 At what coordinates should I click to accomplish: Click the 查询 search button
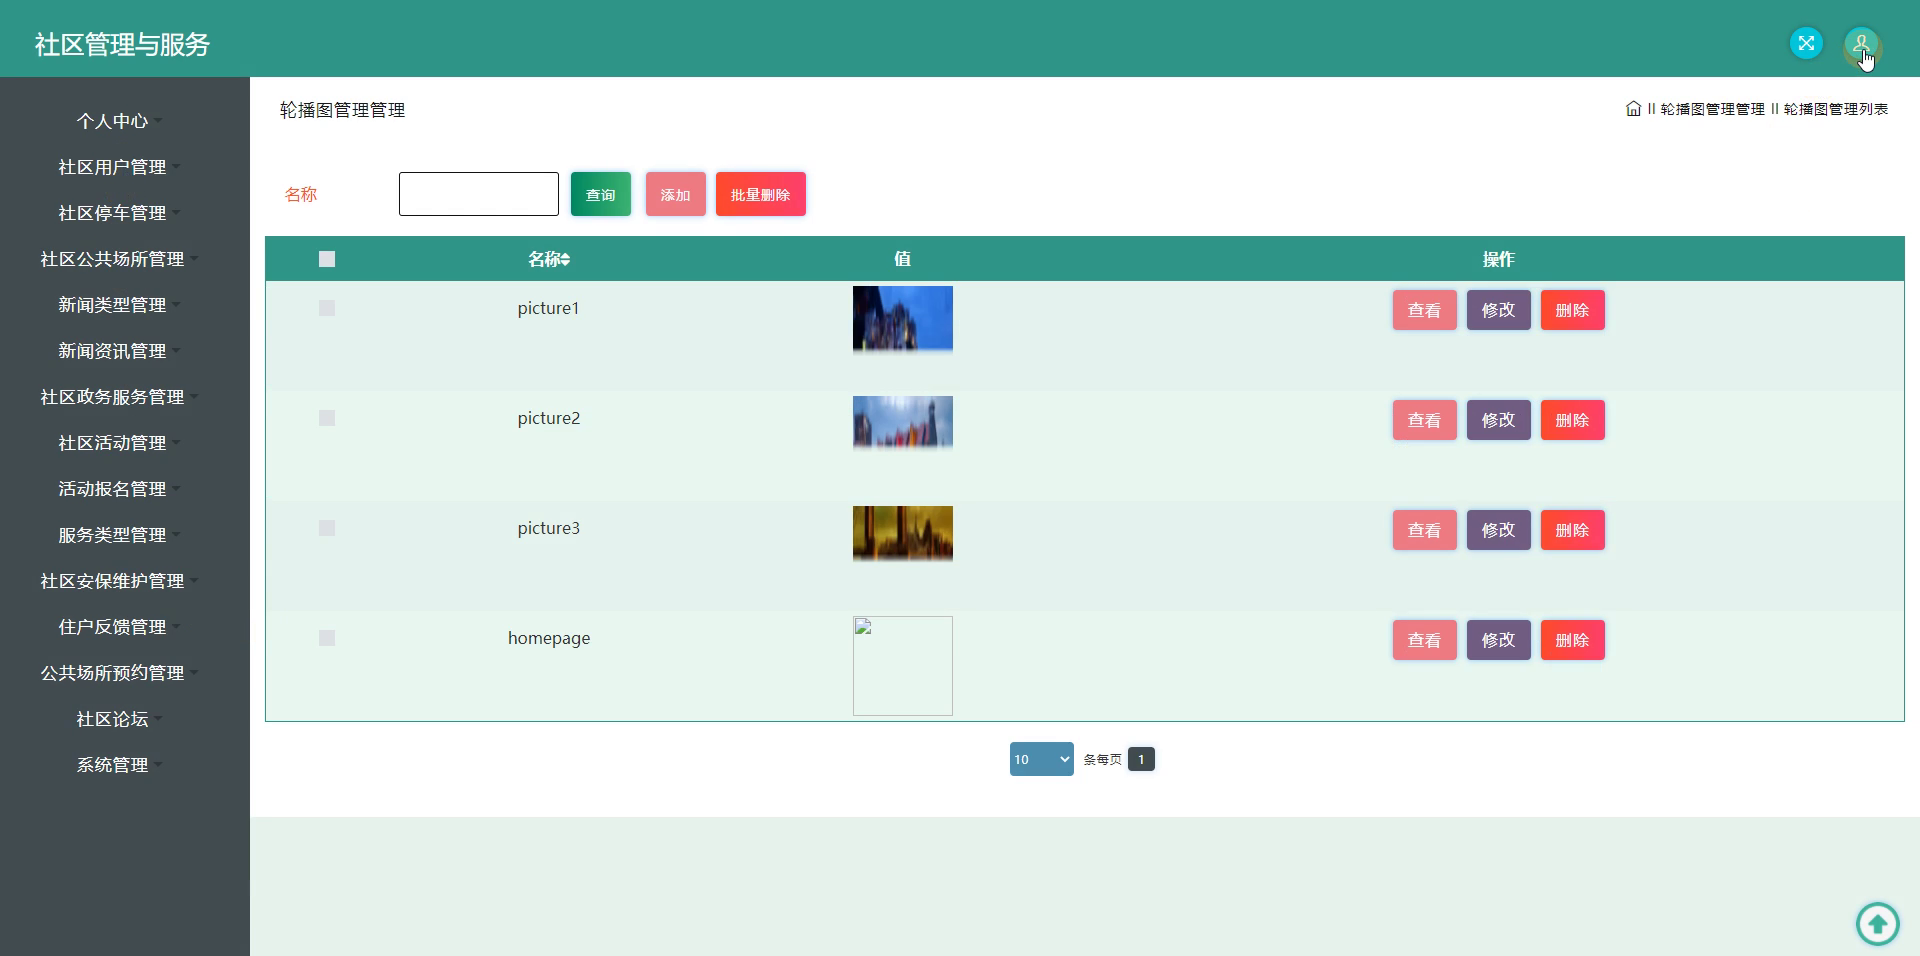(x=601, y=194)
